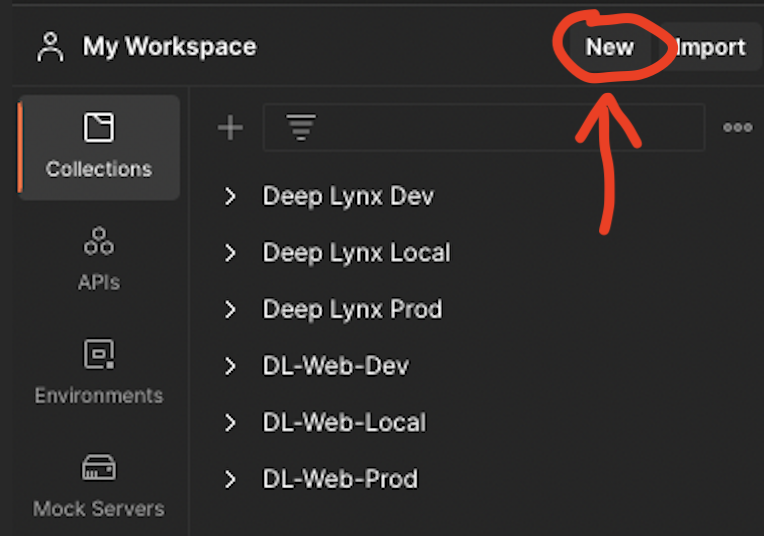
Task: Click the filter icon in search bar
Action: [x=300, y=127]
